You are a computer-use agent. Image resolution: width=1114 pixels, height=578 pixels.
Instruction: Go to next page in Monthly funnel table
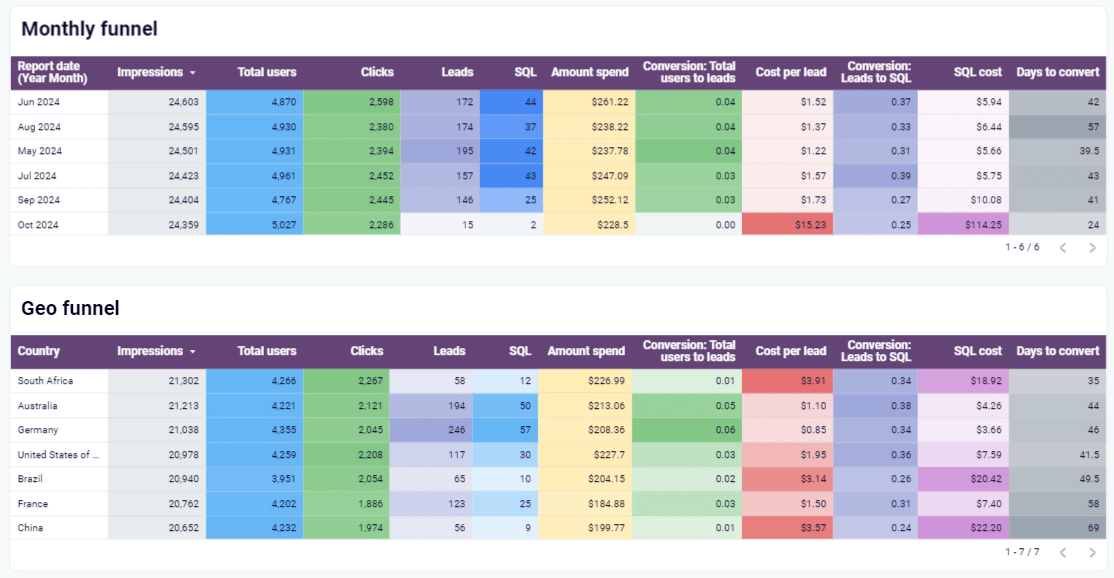click(x=1092, y=248)
